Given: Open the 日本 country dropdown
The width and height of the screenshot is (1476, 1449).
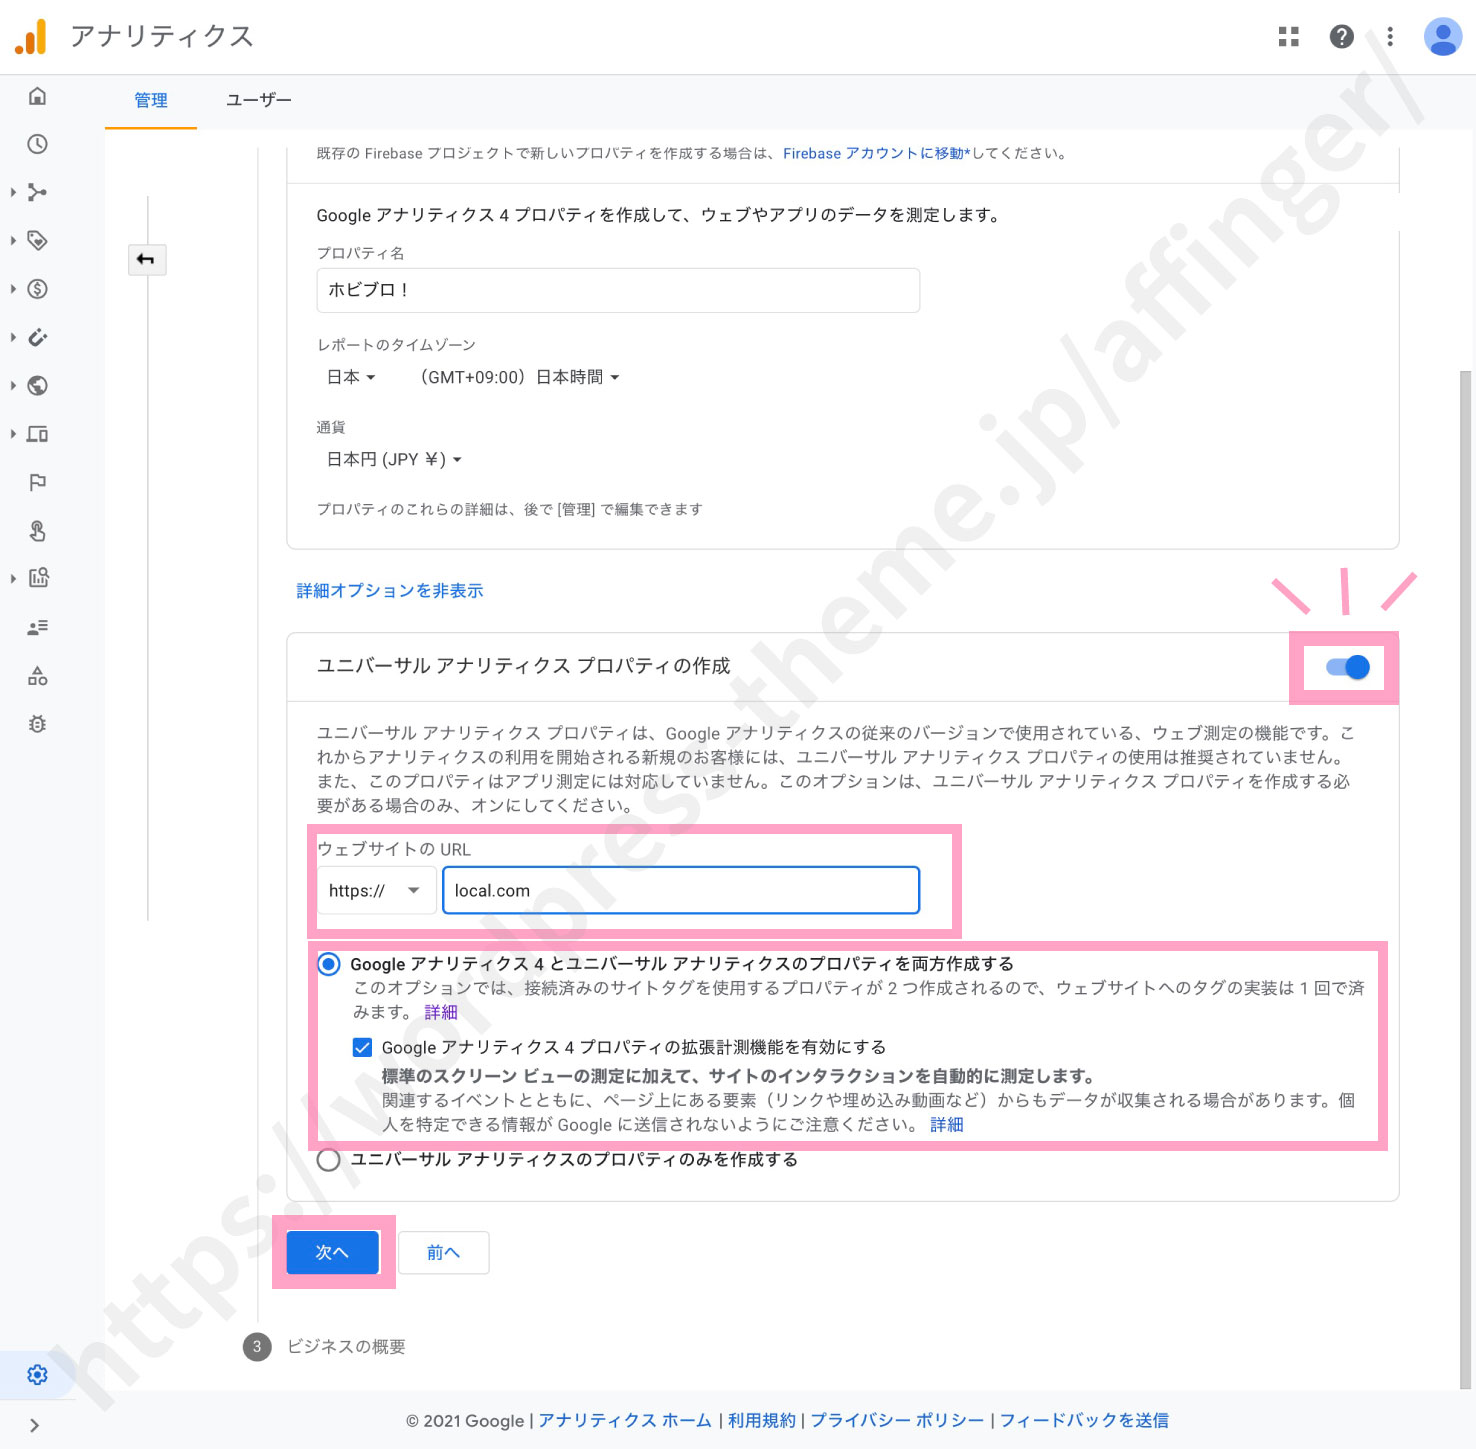Looking at the screenshot, I should click(x=351, y=377).
